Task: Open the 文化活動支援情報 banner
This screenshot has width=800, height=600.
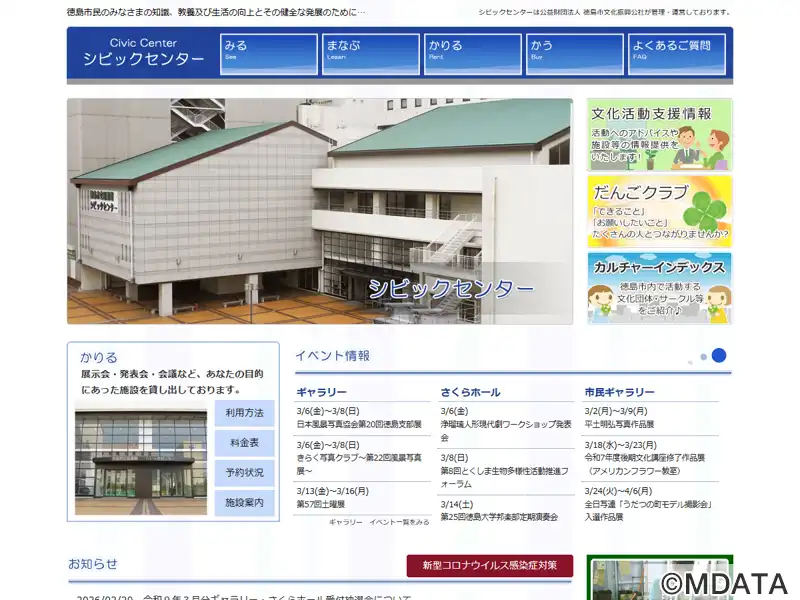Action: pos(660,135)
